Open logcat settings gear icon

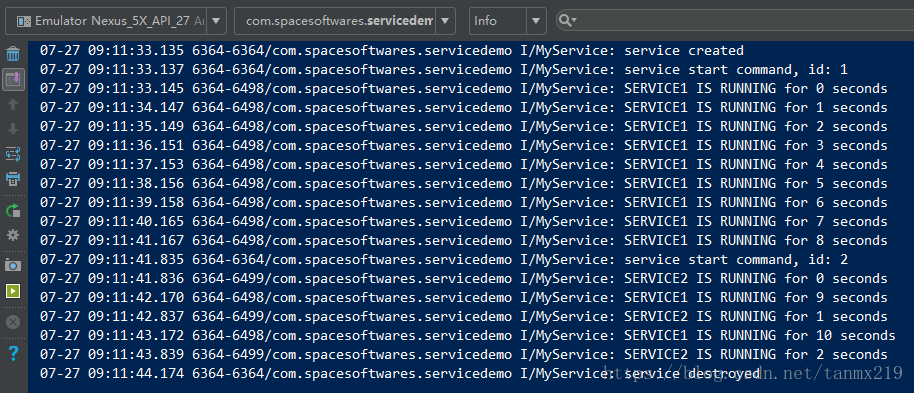pos(13,236)
